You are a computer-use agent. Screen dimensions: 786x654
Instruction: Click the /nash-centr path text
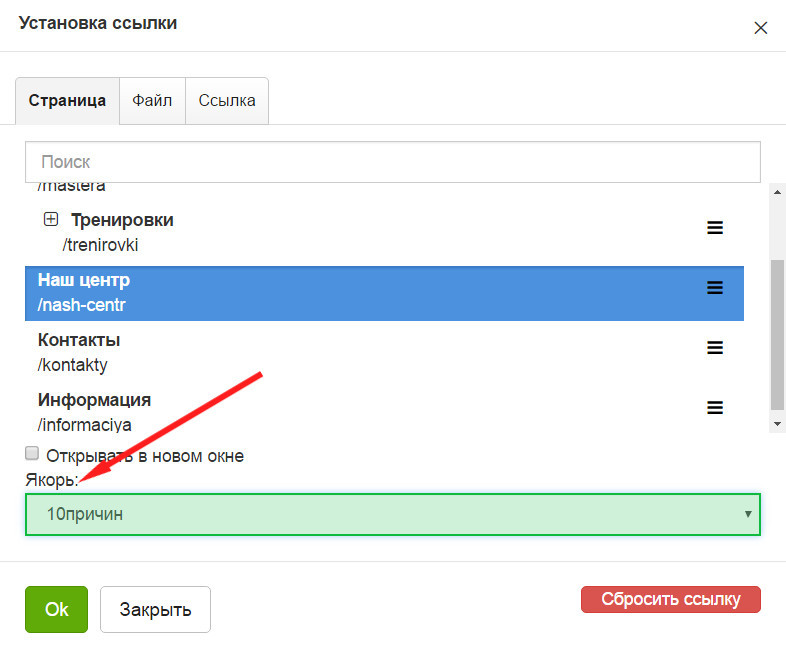click(82, 305)
